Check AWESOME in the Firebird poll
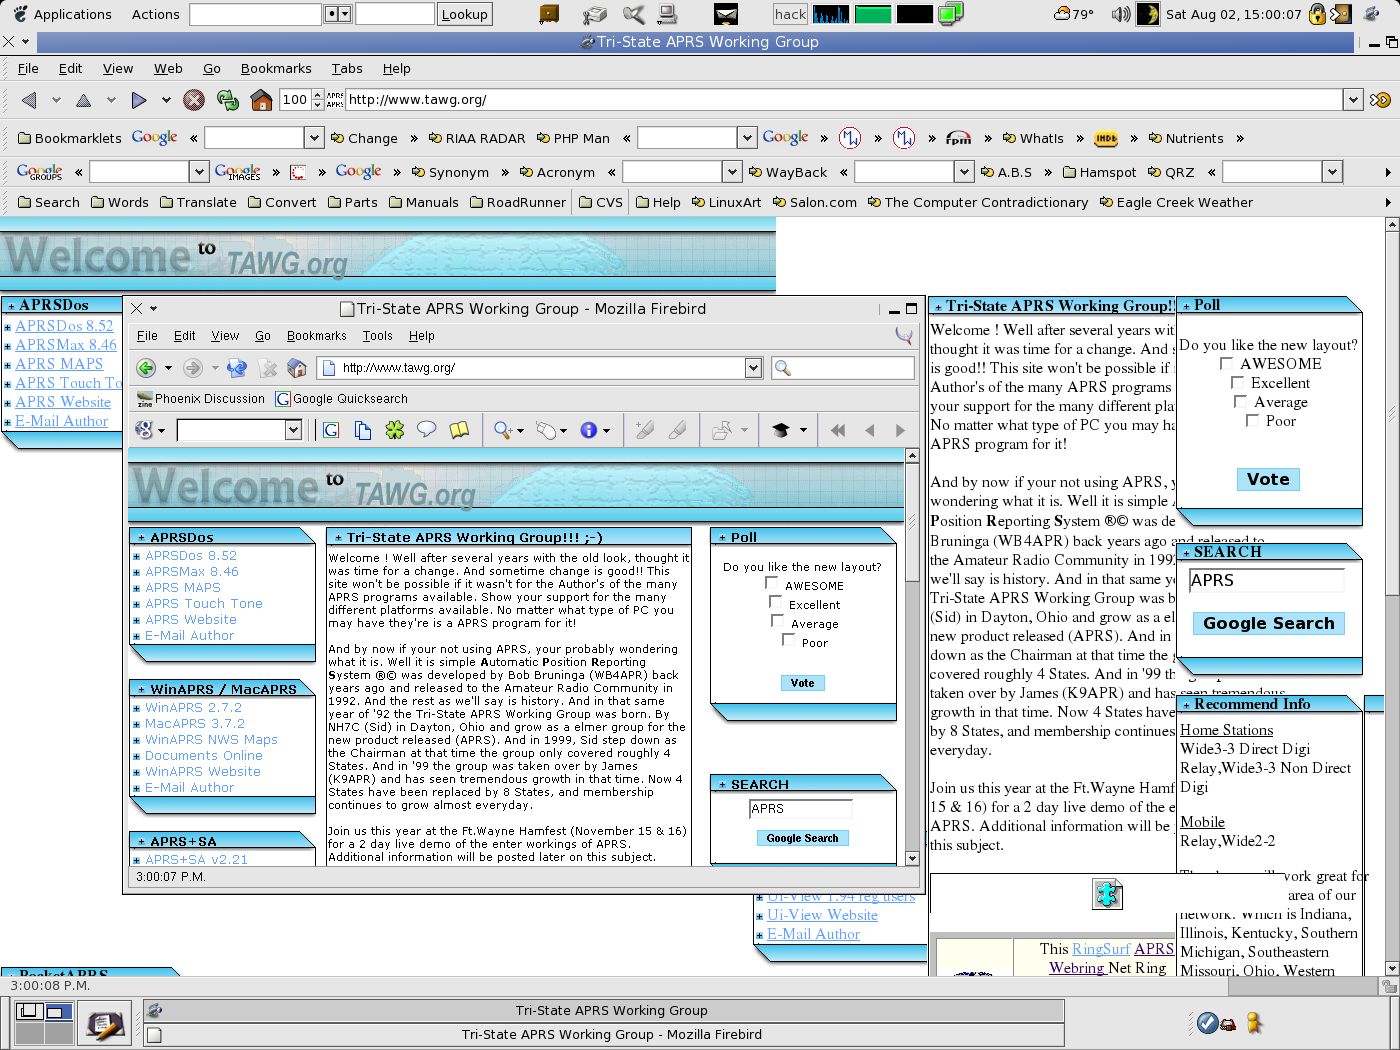 771,582
